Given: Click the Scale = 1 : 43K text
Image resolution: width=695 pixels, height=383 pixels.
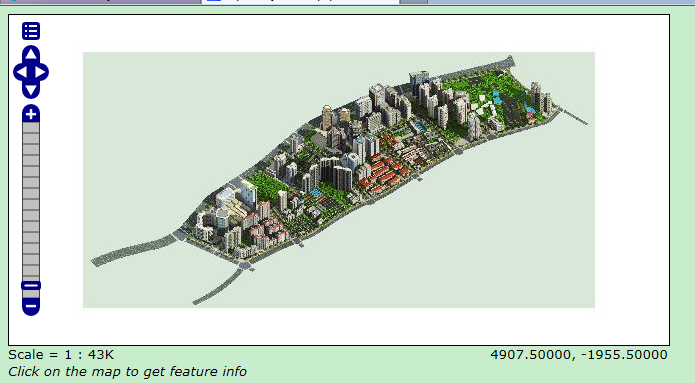Looking at the screenshot, I should tap(61, 355).
